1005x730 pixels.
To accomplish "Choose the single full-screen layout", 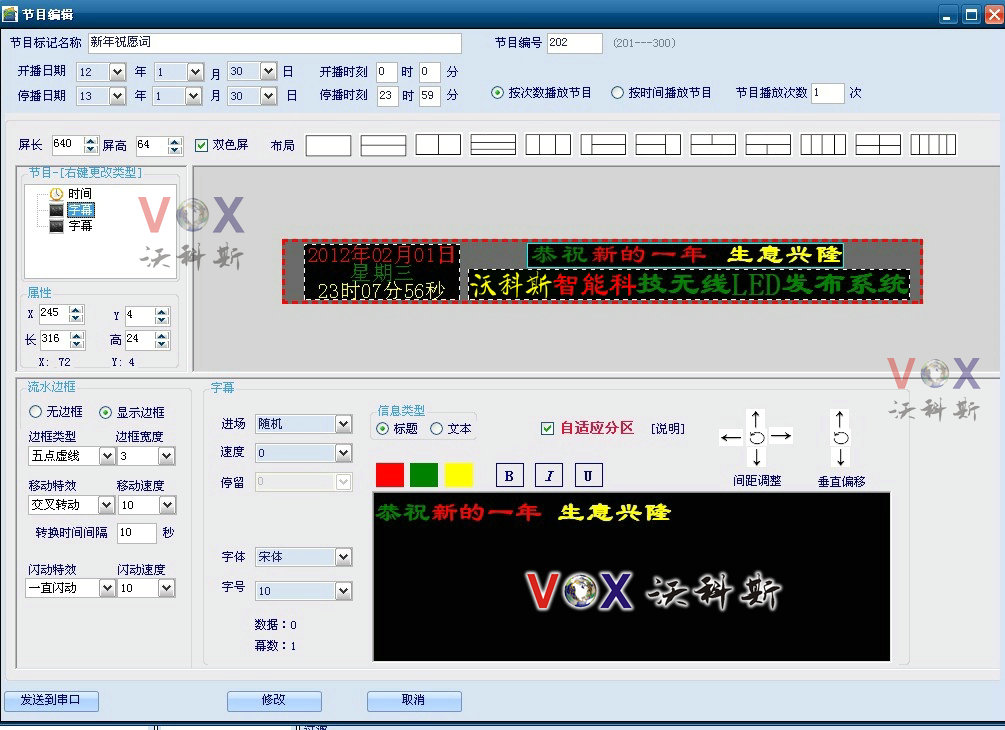I will click(328, 145).
